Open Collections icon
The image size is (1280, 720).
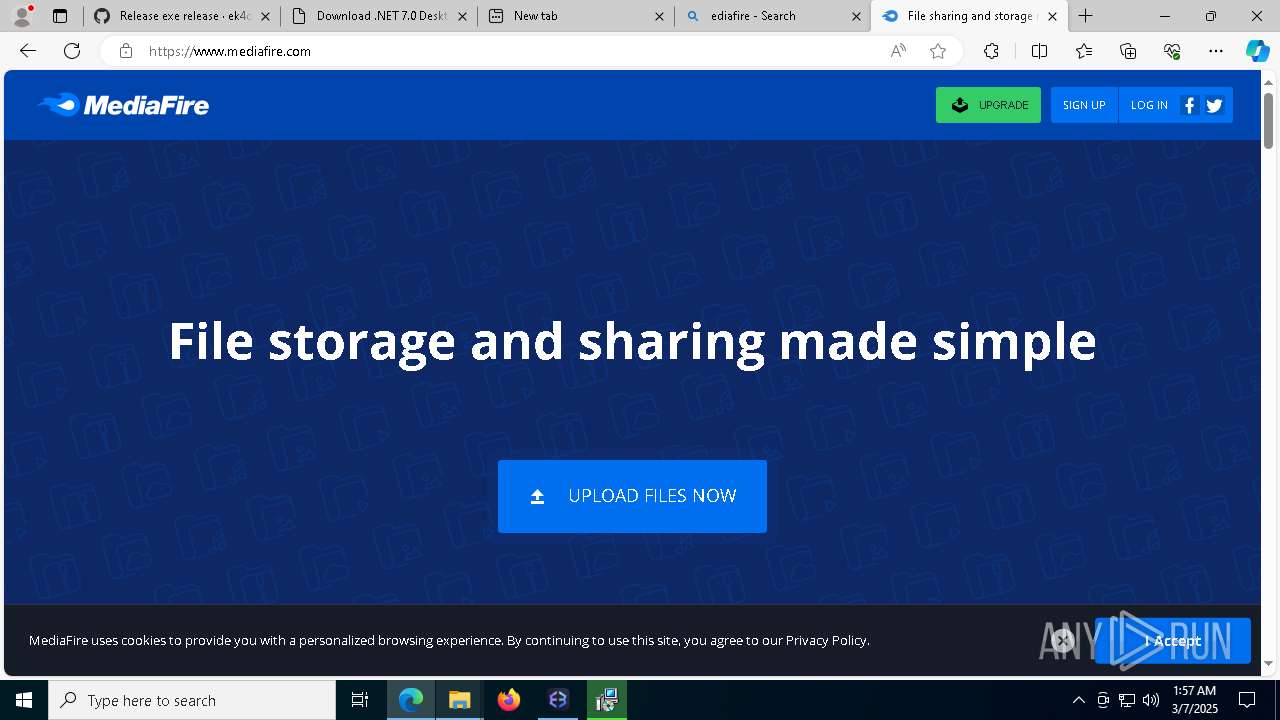[1128, 51]
